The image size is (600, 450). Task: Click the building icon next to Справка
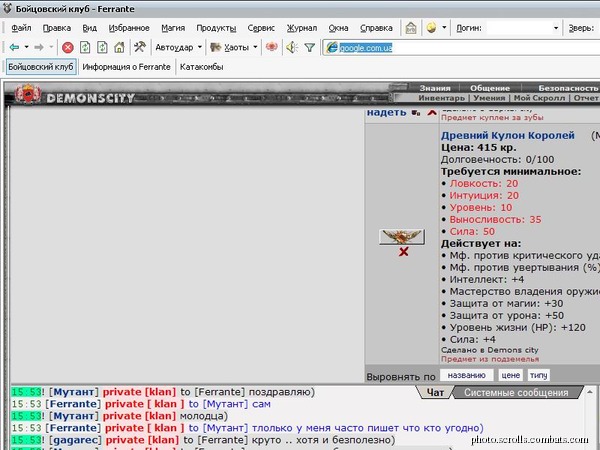pos(411,28)
